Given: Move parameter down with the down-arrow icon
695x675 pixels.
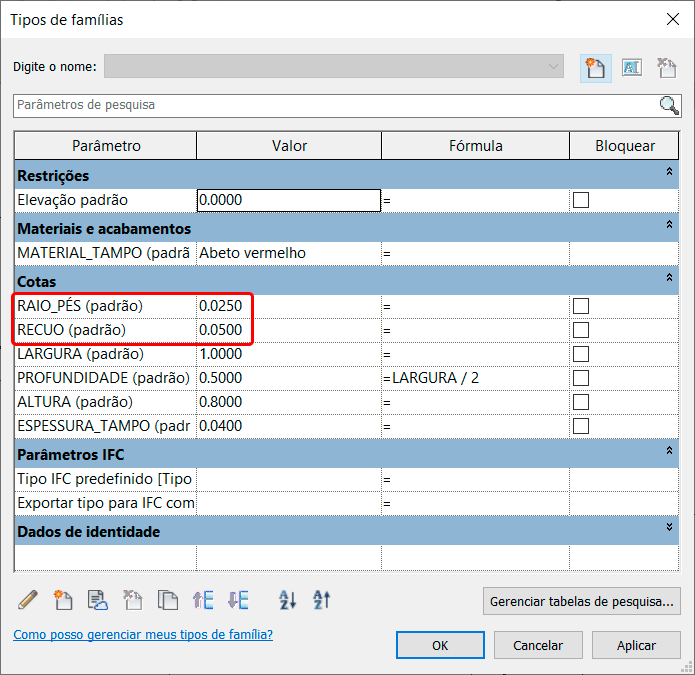Looking at the screenshot, I should coord(238,600).
